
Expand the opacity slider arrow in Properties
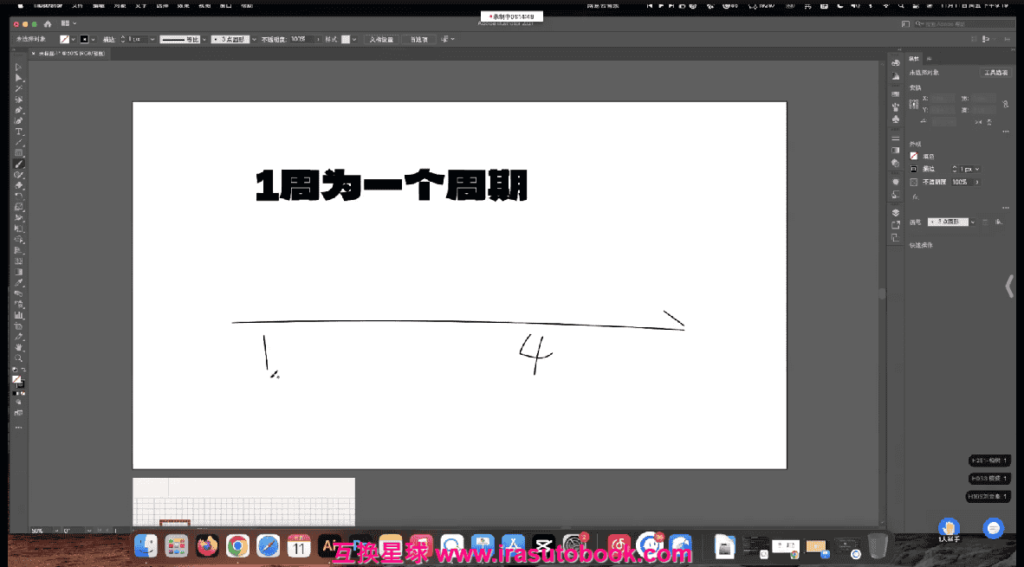click(x=977, y=182)
